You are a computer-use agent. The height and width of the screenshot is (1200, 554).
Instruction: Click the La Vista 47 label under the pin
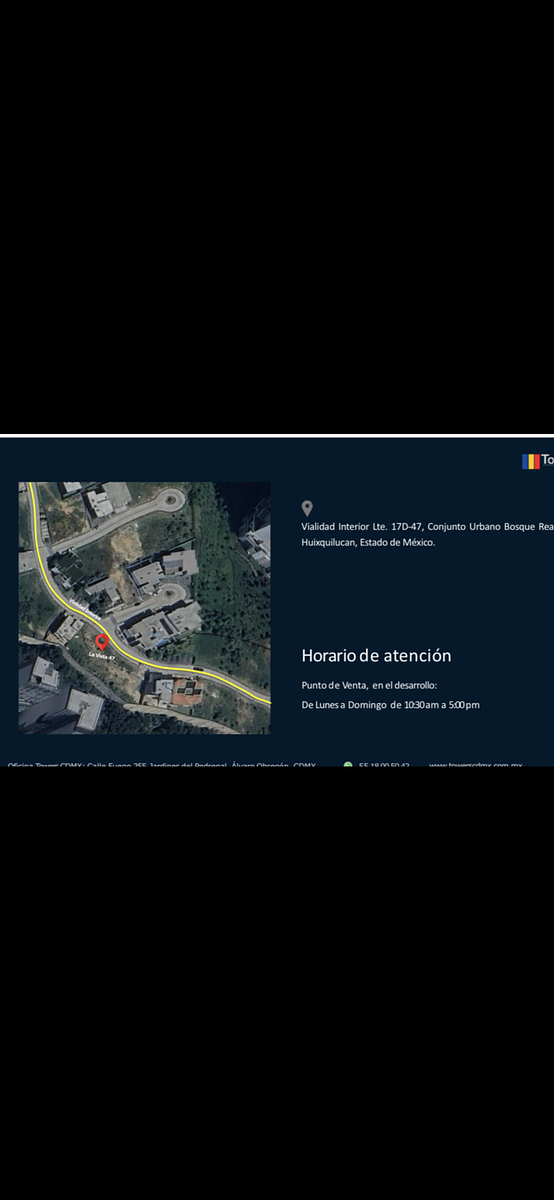point(102,655)
